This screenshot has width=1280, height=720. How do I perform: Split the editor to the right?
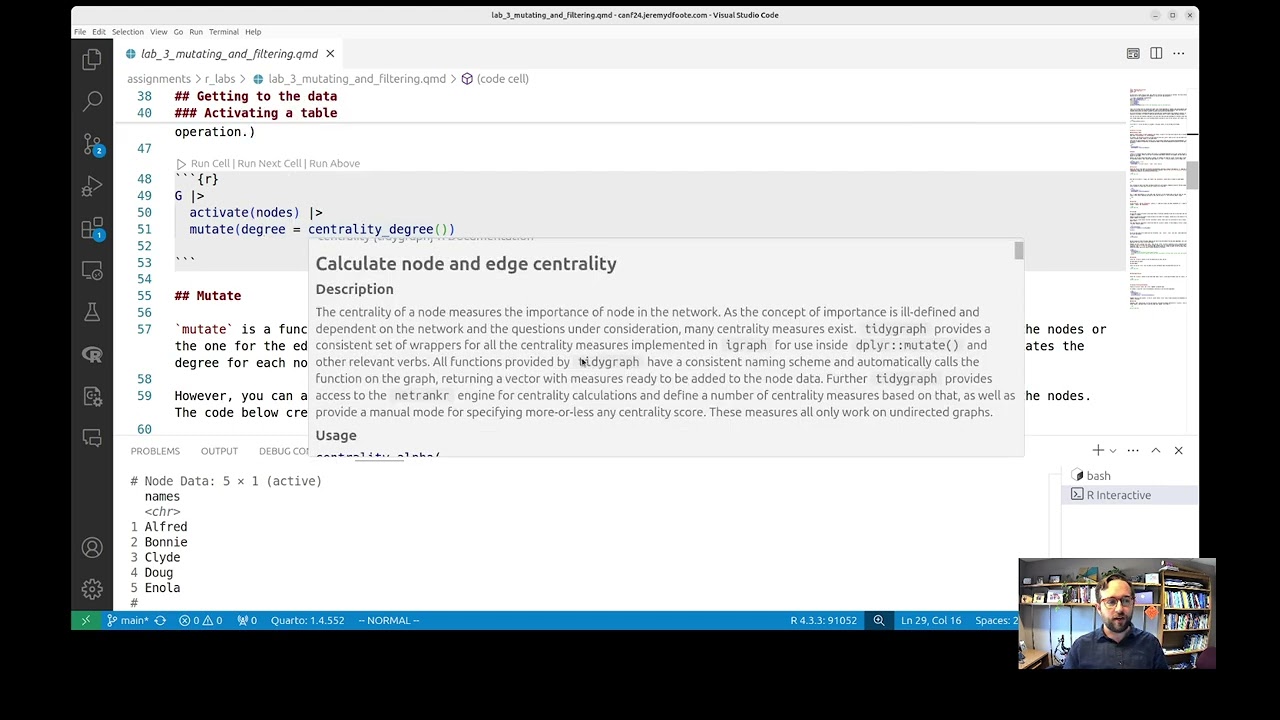pyautogui.click(x=1156, y=54)
